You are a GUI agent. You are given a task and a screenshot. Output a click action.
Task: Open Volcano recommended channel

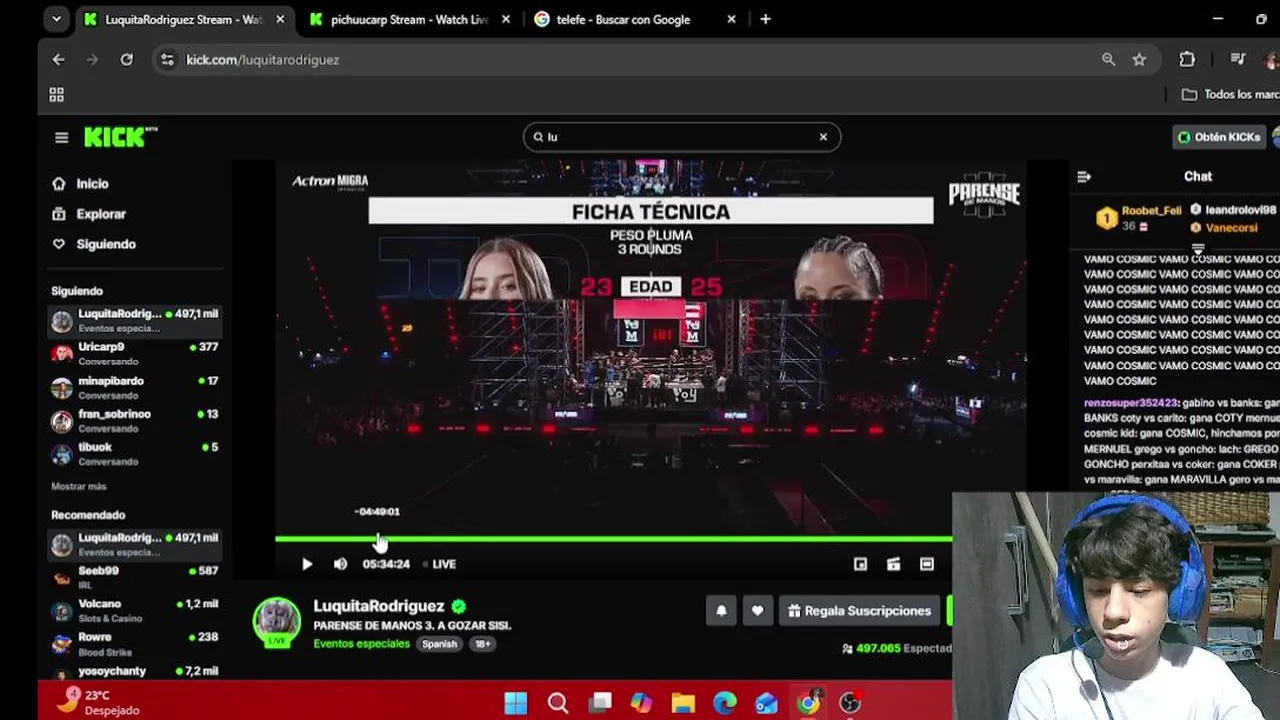click(x=135, y=610)
